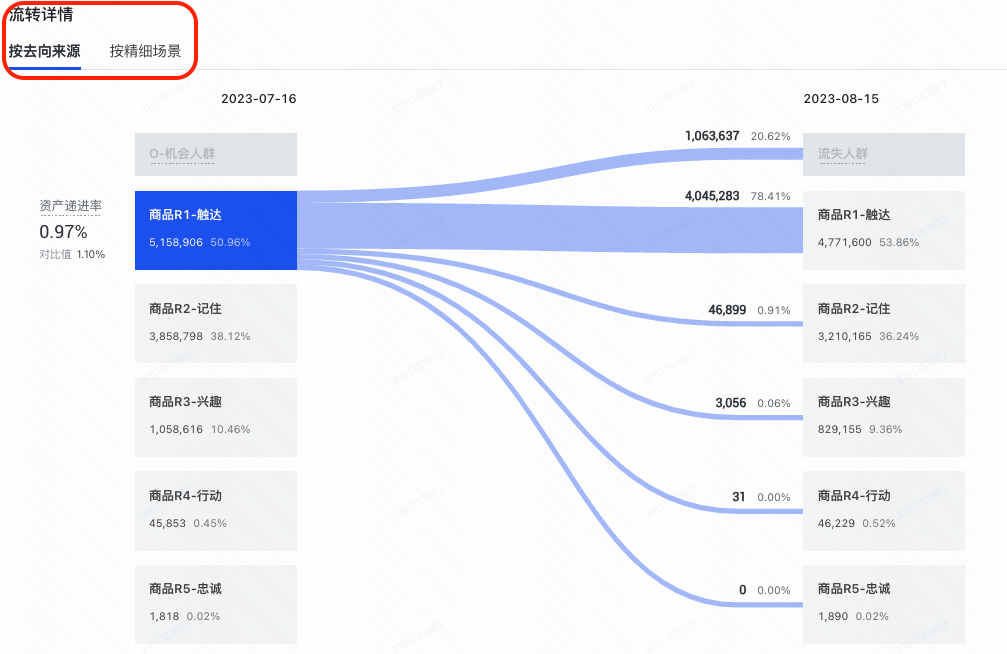Select the left O-机会人群 node
The width and height of the screenshot is (1007, 654).
216,154
